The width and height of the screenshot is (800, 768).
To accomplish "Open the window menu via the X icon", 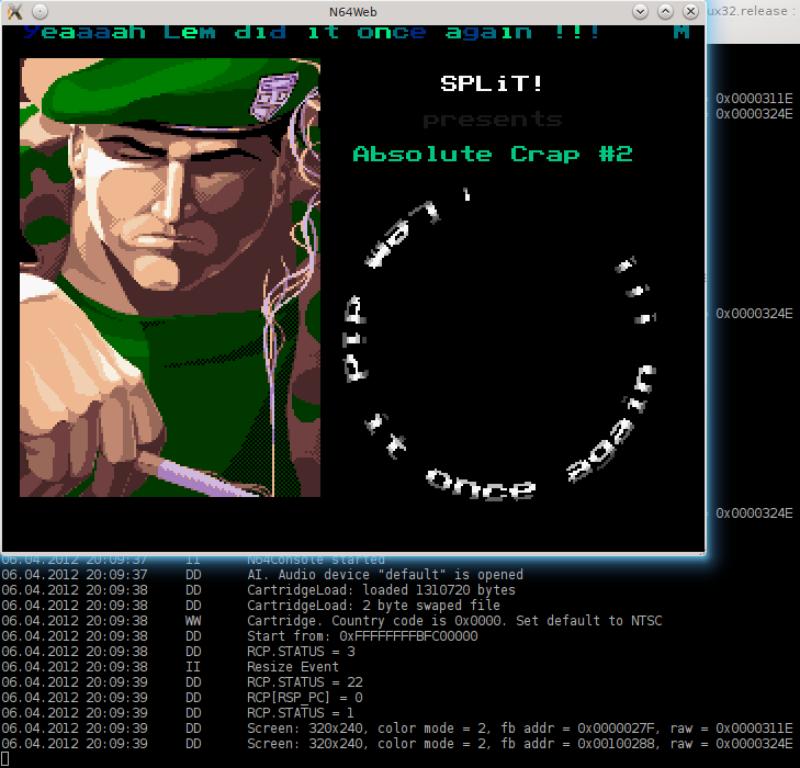I will [15, 11].
